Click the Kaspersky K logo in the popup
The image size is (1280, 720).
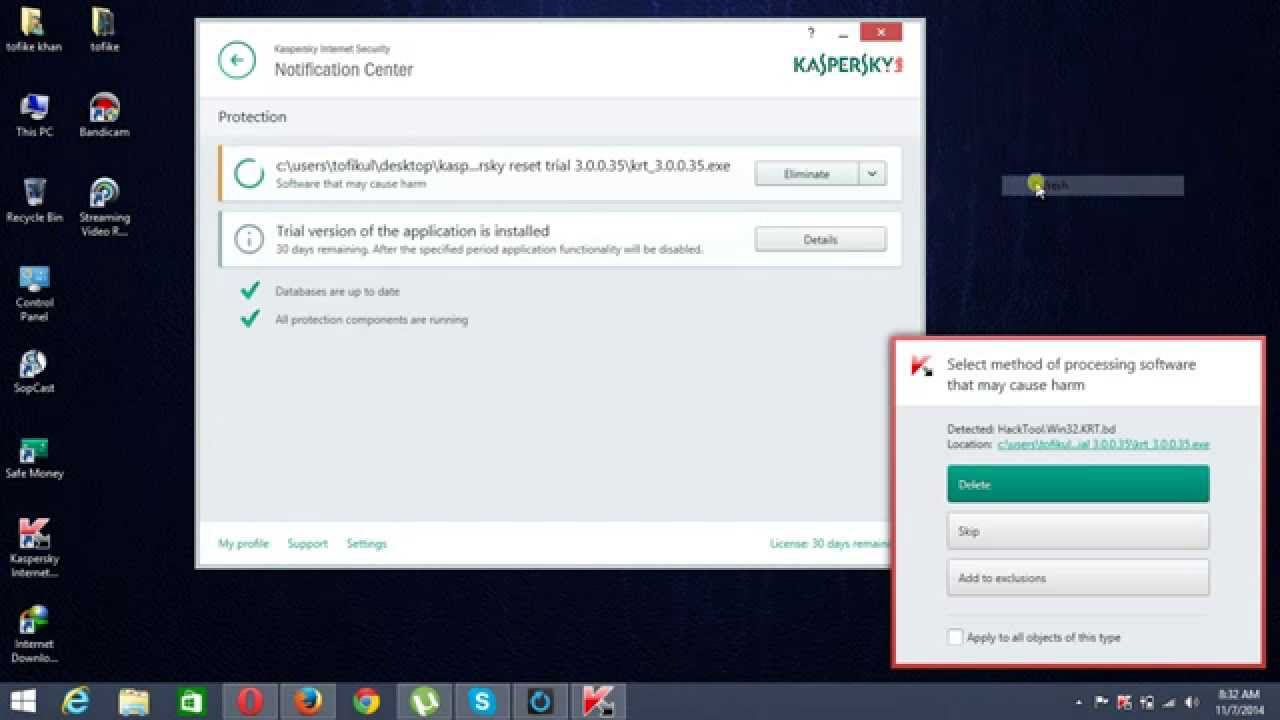tap(921, 366)
